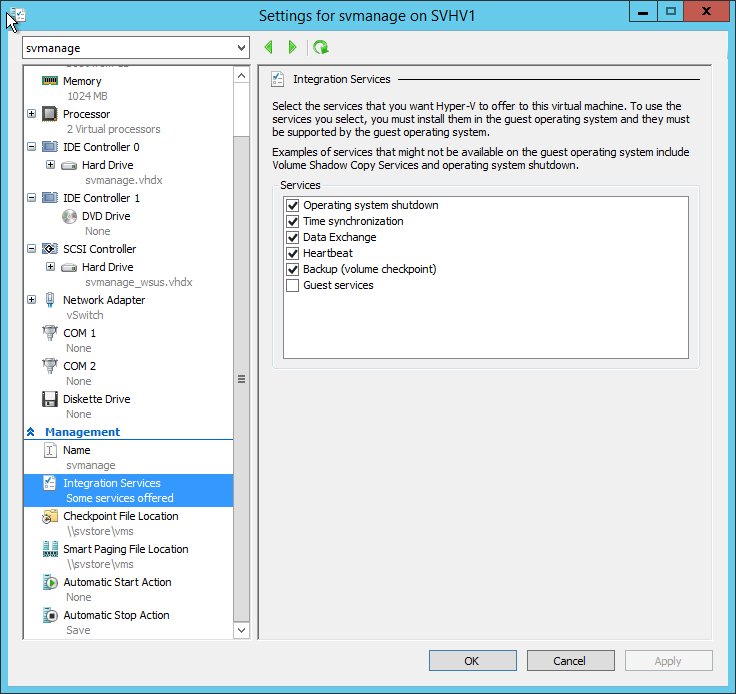Click the Diskette Drive floppy icon

click(51, 399)
